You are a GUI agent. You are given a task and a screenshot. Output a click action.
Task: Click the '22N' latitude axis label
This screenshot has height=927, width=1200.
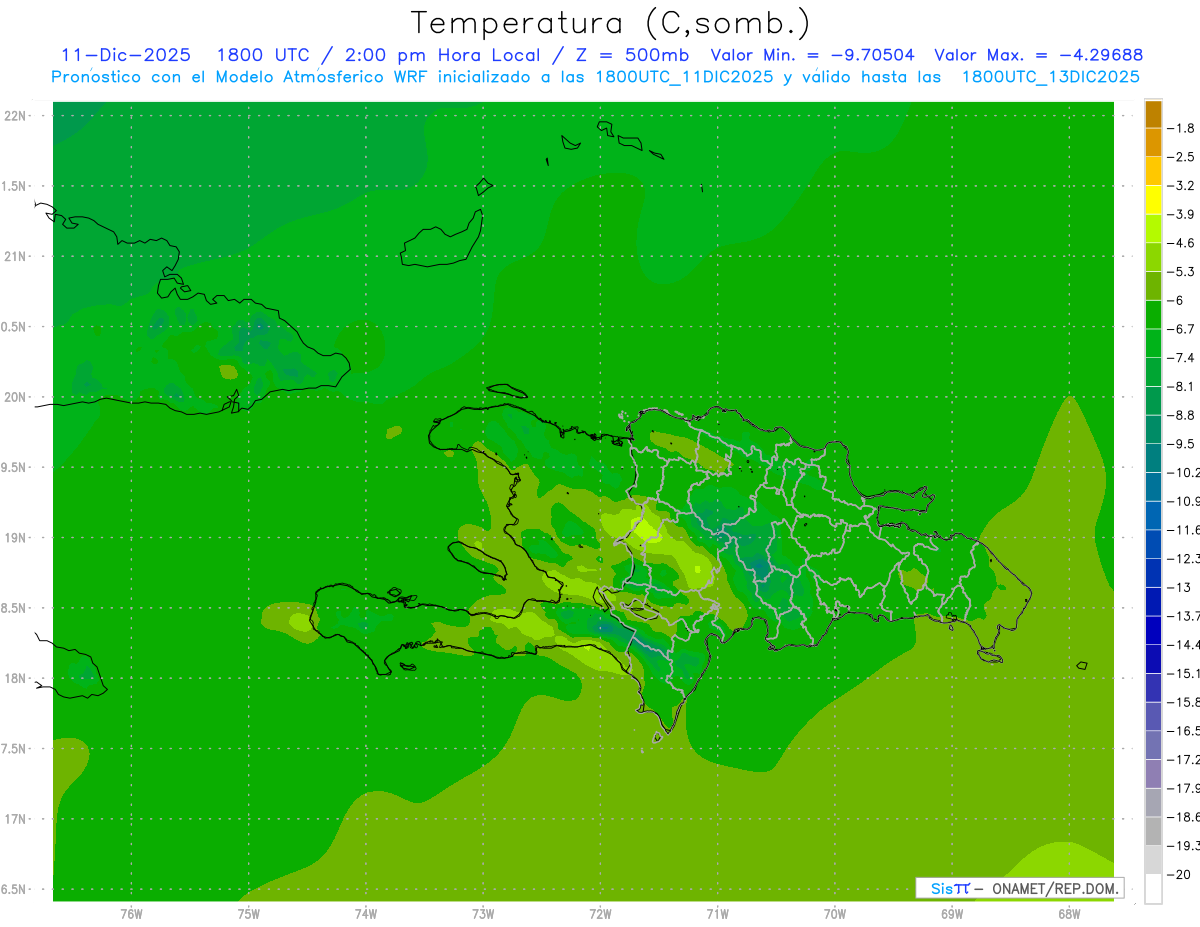(15, 115)
